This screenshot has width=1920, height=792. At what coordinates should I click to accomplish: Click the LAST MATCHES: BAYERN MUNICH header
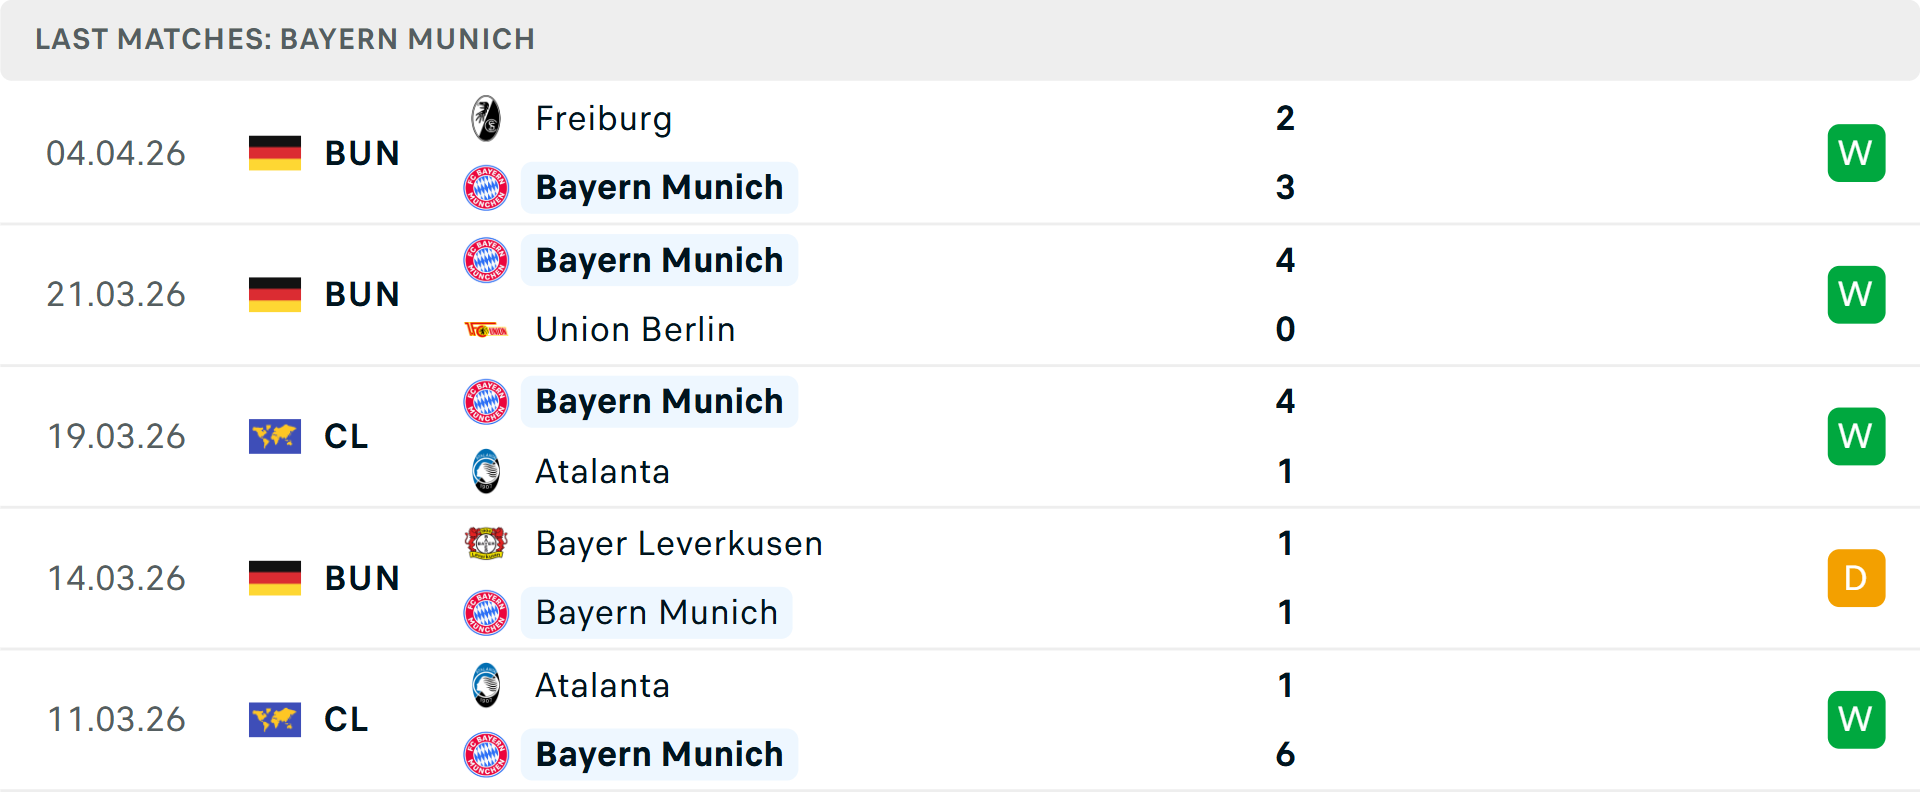click(x=286, y=39)
